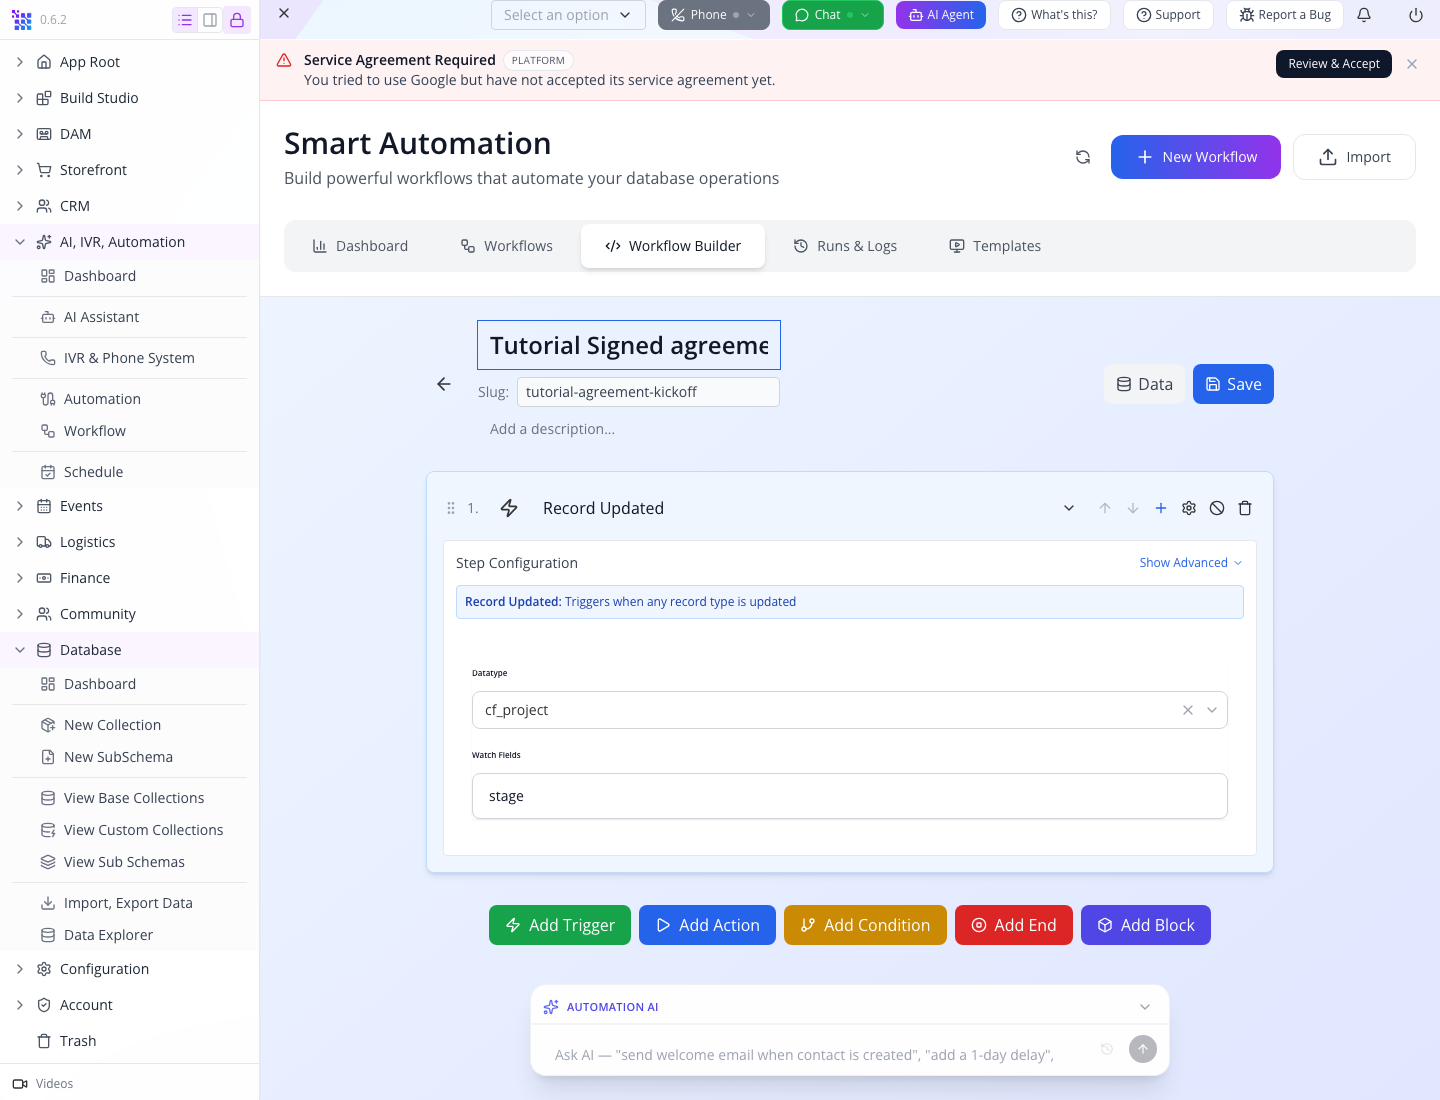Send the Automation AI prompt
This screenshot has width=1440, height=1100.
(x=1143, y=1049)
